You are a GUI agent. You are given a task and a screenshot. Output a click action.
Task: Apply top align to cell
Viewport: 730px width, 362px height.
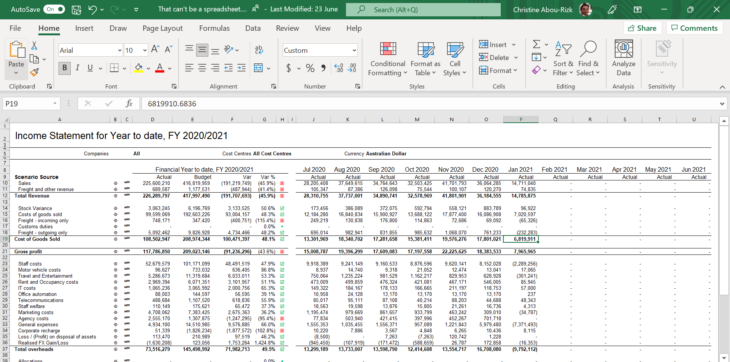coord(189,50)
